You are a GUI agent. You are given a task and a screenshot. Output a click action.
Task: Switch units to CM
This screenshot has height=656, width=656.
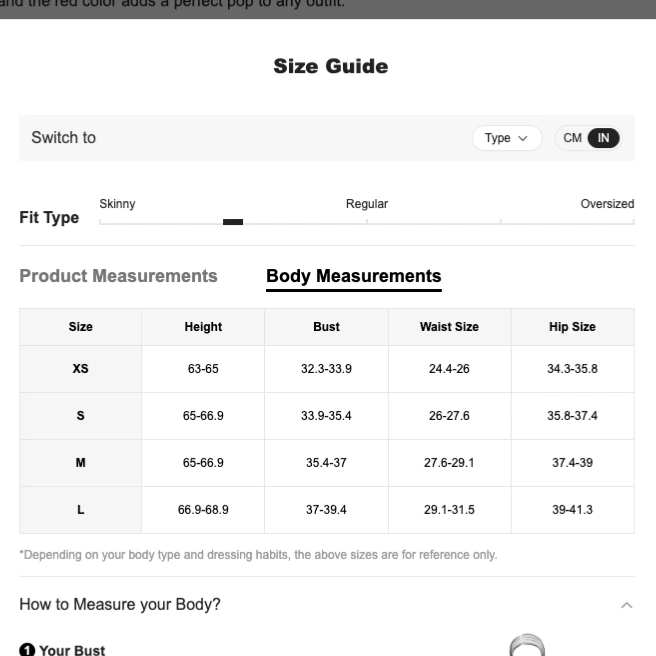coord(572,138)
